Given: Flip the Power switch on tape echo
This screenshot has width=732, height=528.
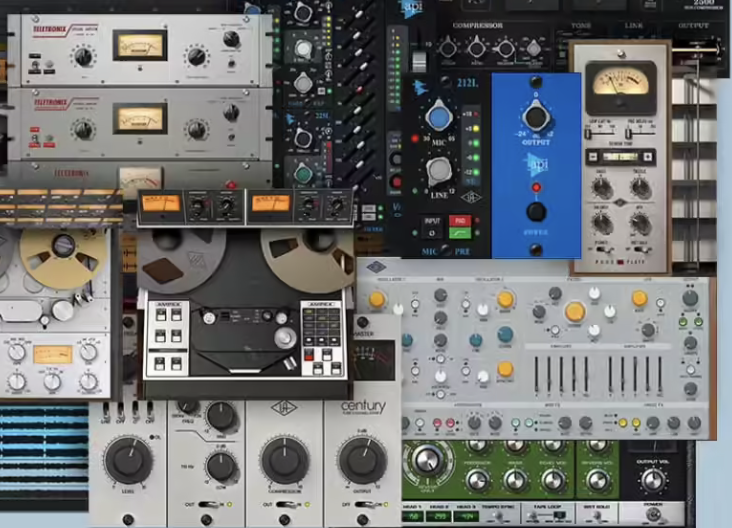Looking at the screenshot, I should (652, 515).
